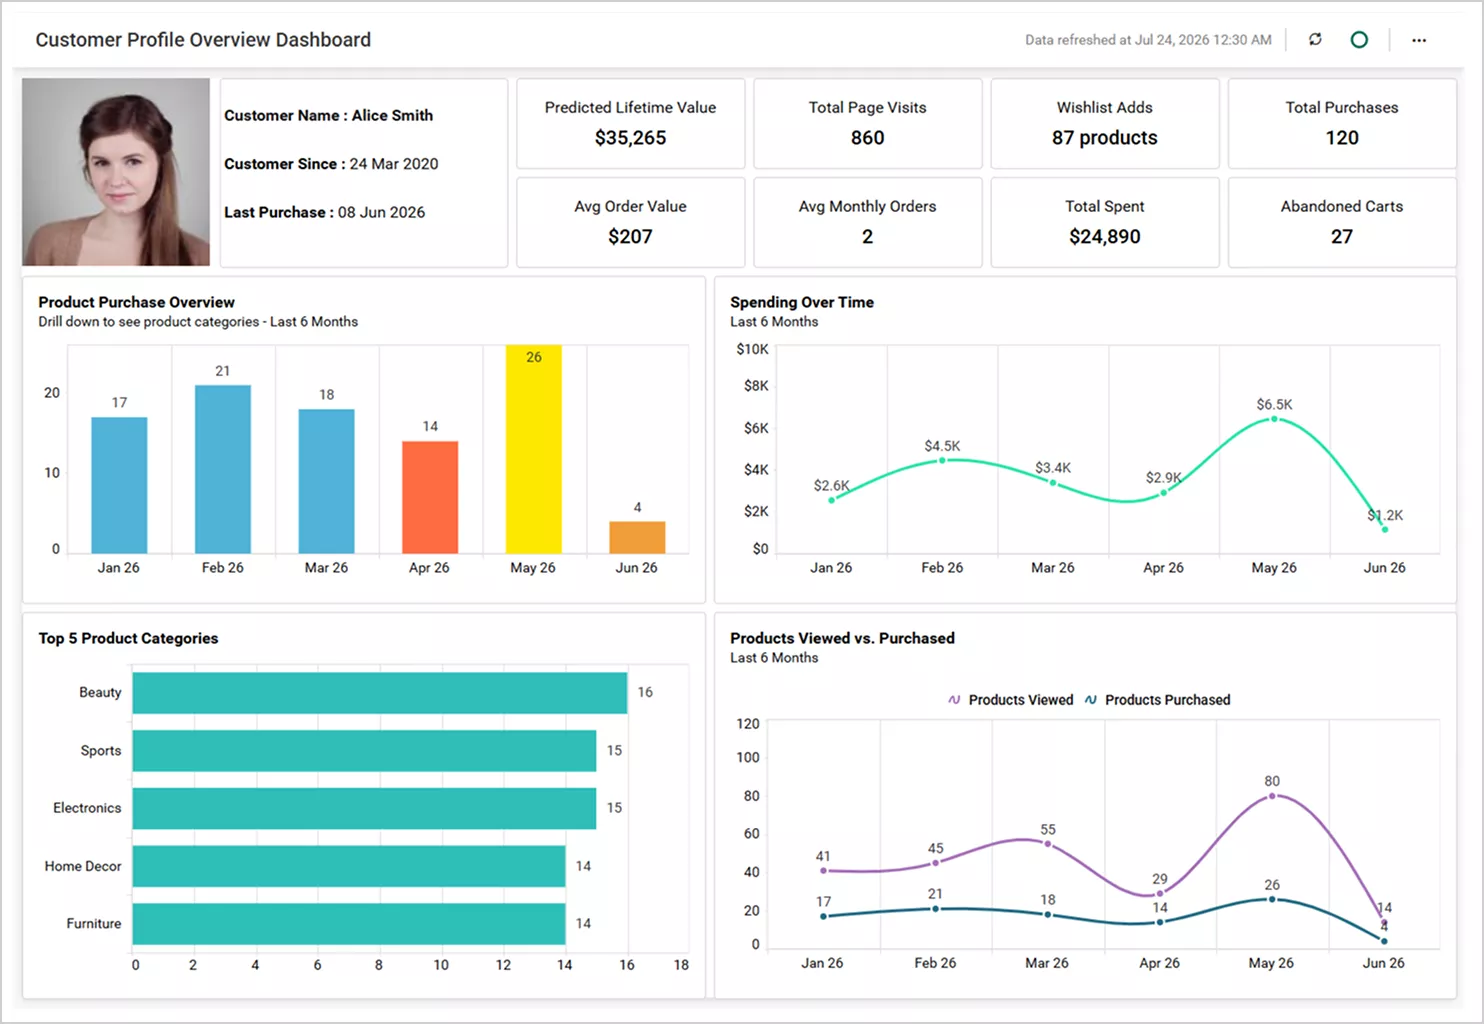Click the Sports category bar
Viewport: 1484px width, 1024px height.
pos(364,751)
